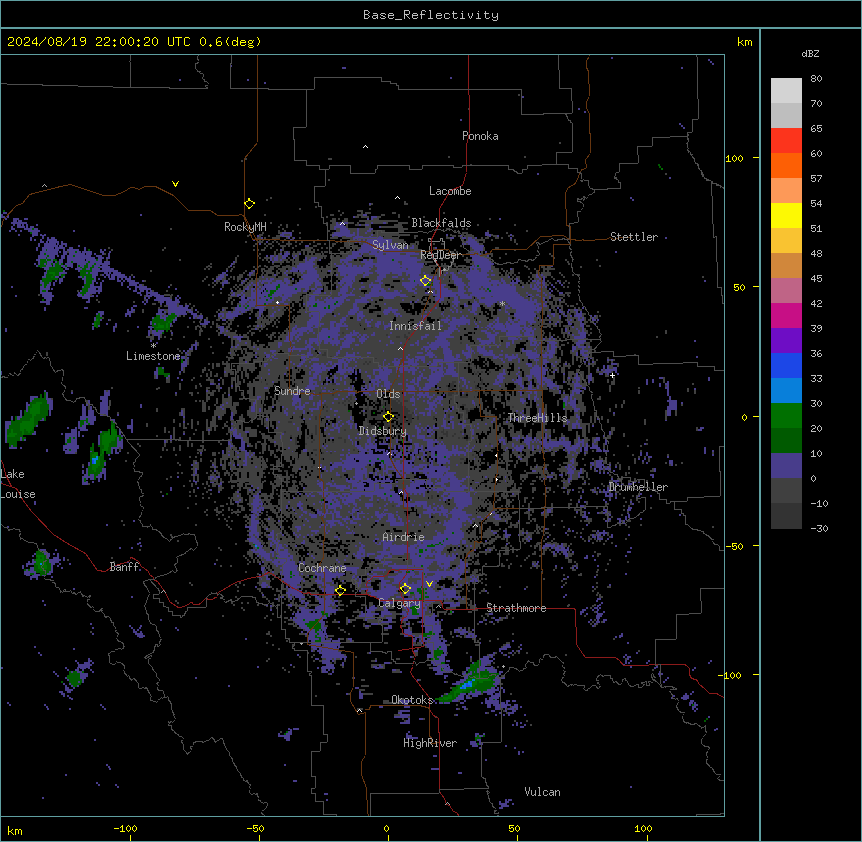
Task: Click the Base_Reflectivity title
Action: pos(431,15)
